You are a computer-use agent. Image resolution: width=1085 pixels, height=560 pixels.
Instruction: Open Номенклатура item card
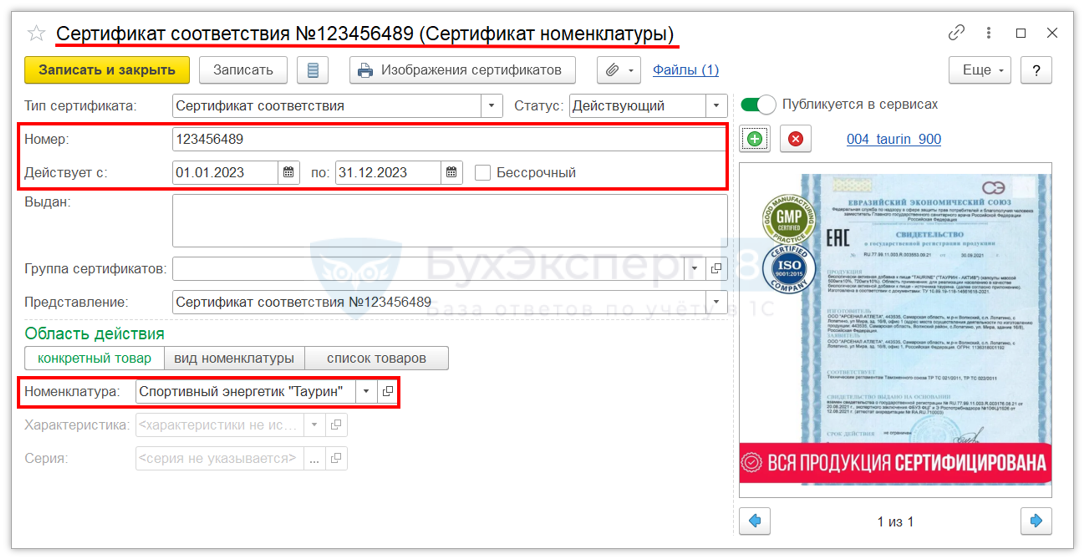[x=388, y=391]
